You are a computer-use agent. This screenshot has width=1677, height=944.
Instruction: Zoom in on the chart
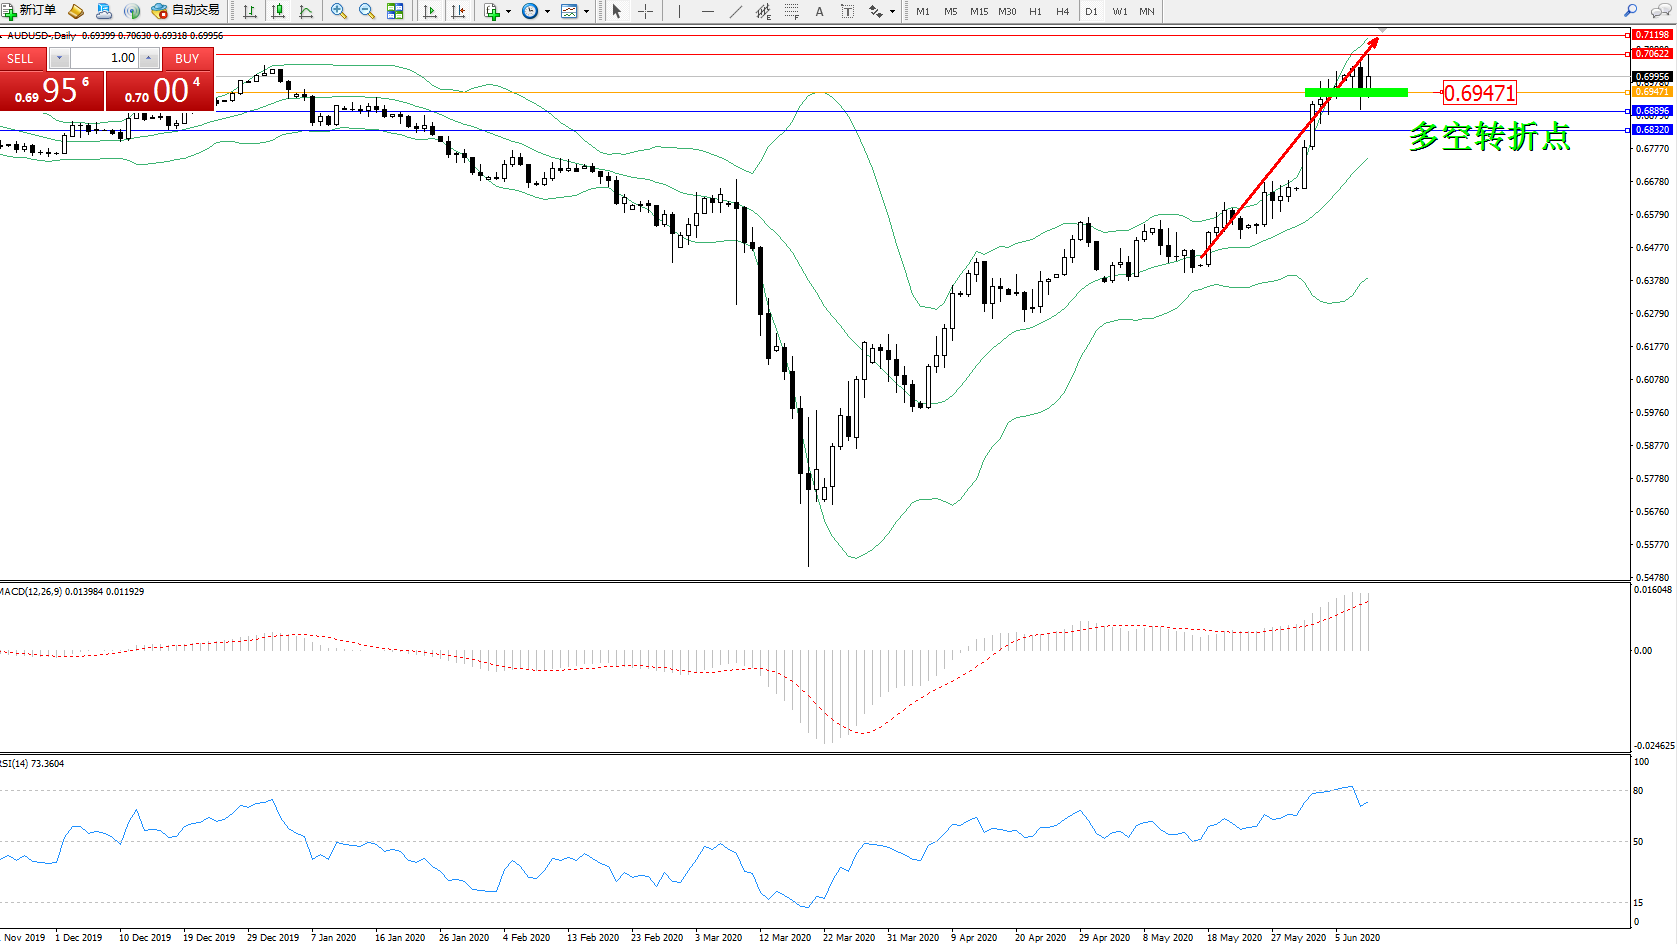tap(339, 11)
